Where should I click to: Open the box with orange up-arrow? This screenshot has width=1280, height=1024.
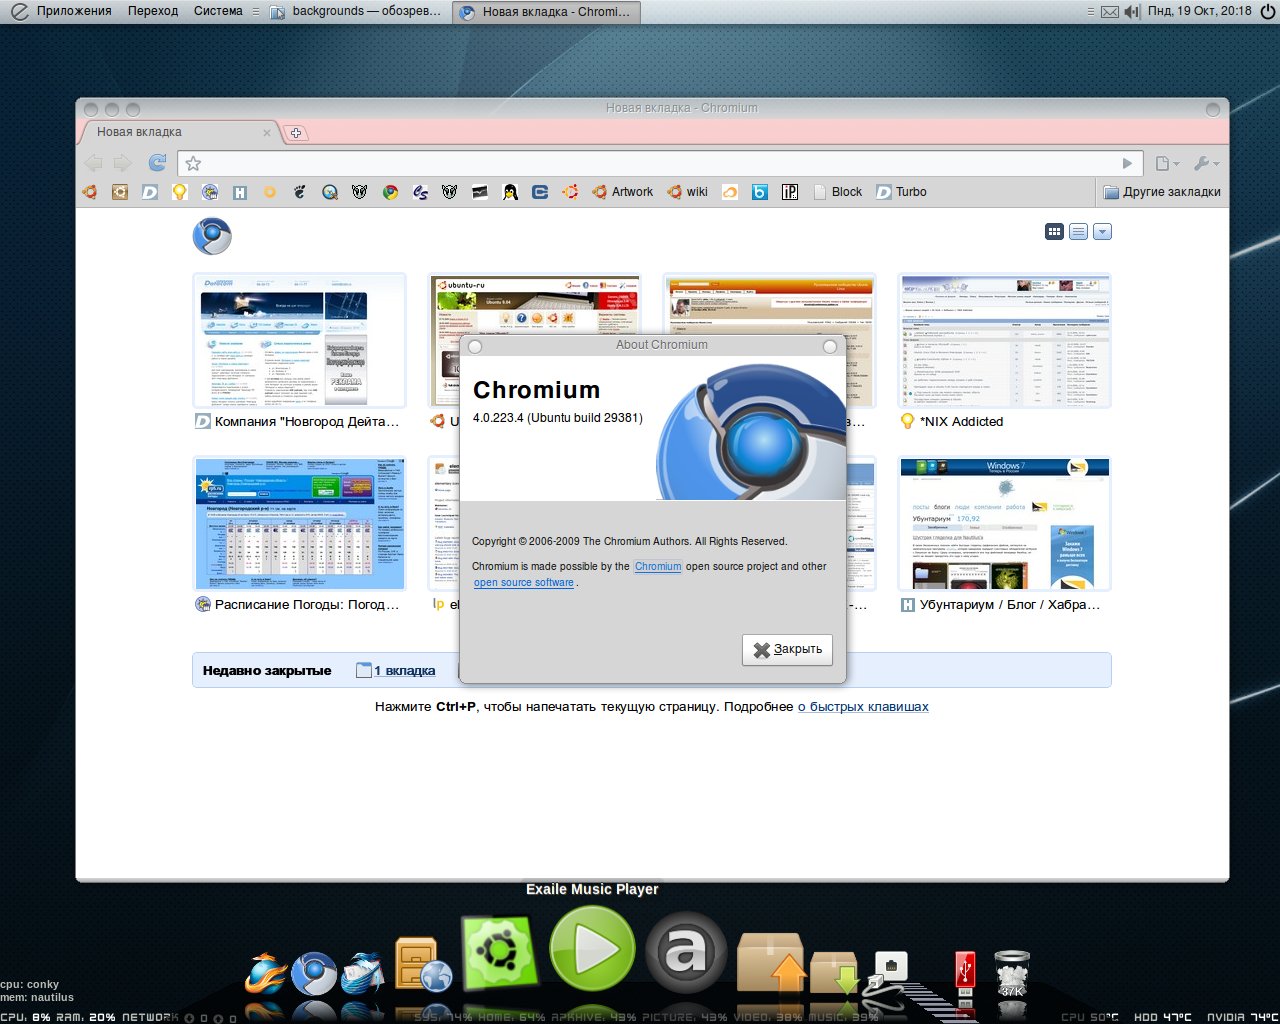click(771, 962)
